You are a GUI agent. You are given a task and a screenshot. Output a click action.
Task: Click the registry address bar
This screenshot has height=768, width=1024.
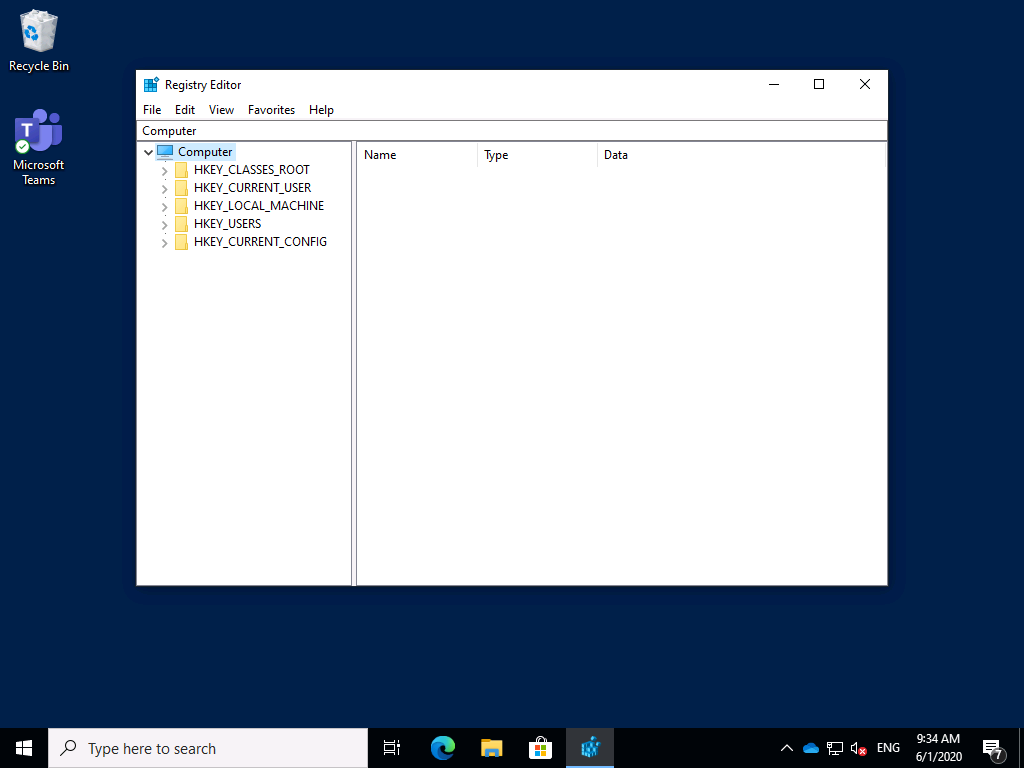(510, 131)
